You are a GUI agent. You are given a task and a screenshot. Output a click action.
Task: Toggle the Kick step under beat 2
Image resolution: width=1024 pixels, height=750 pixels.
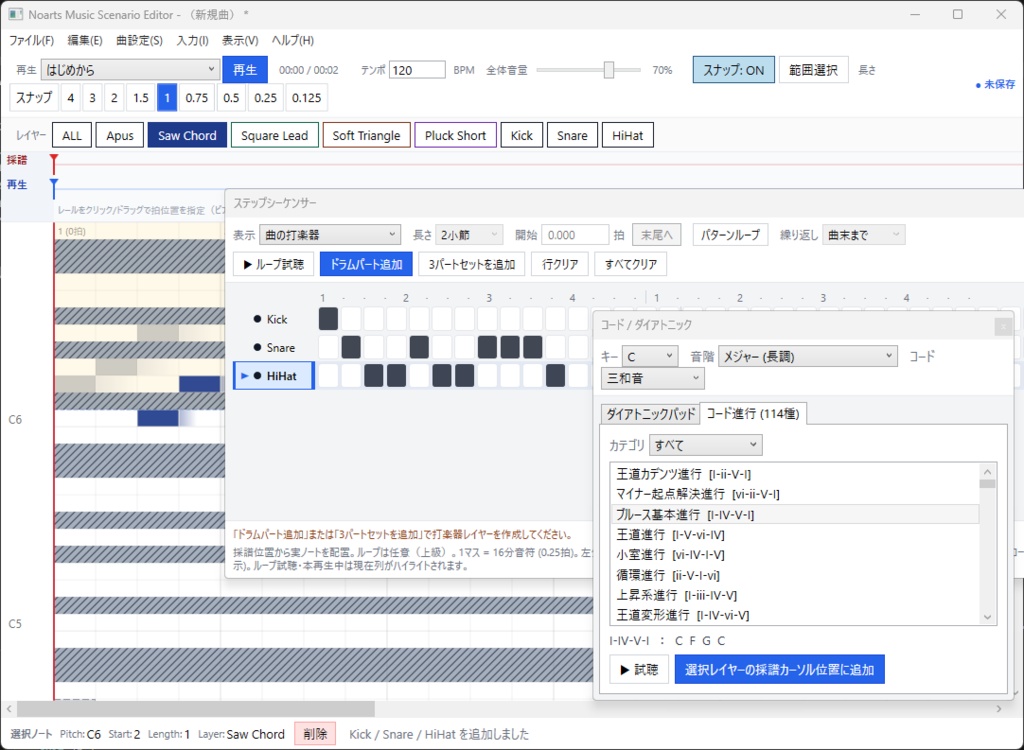(419, 319)
